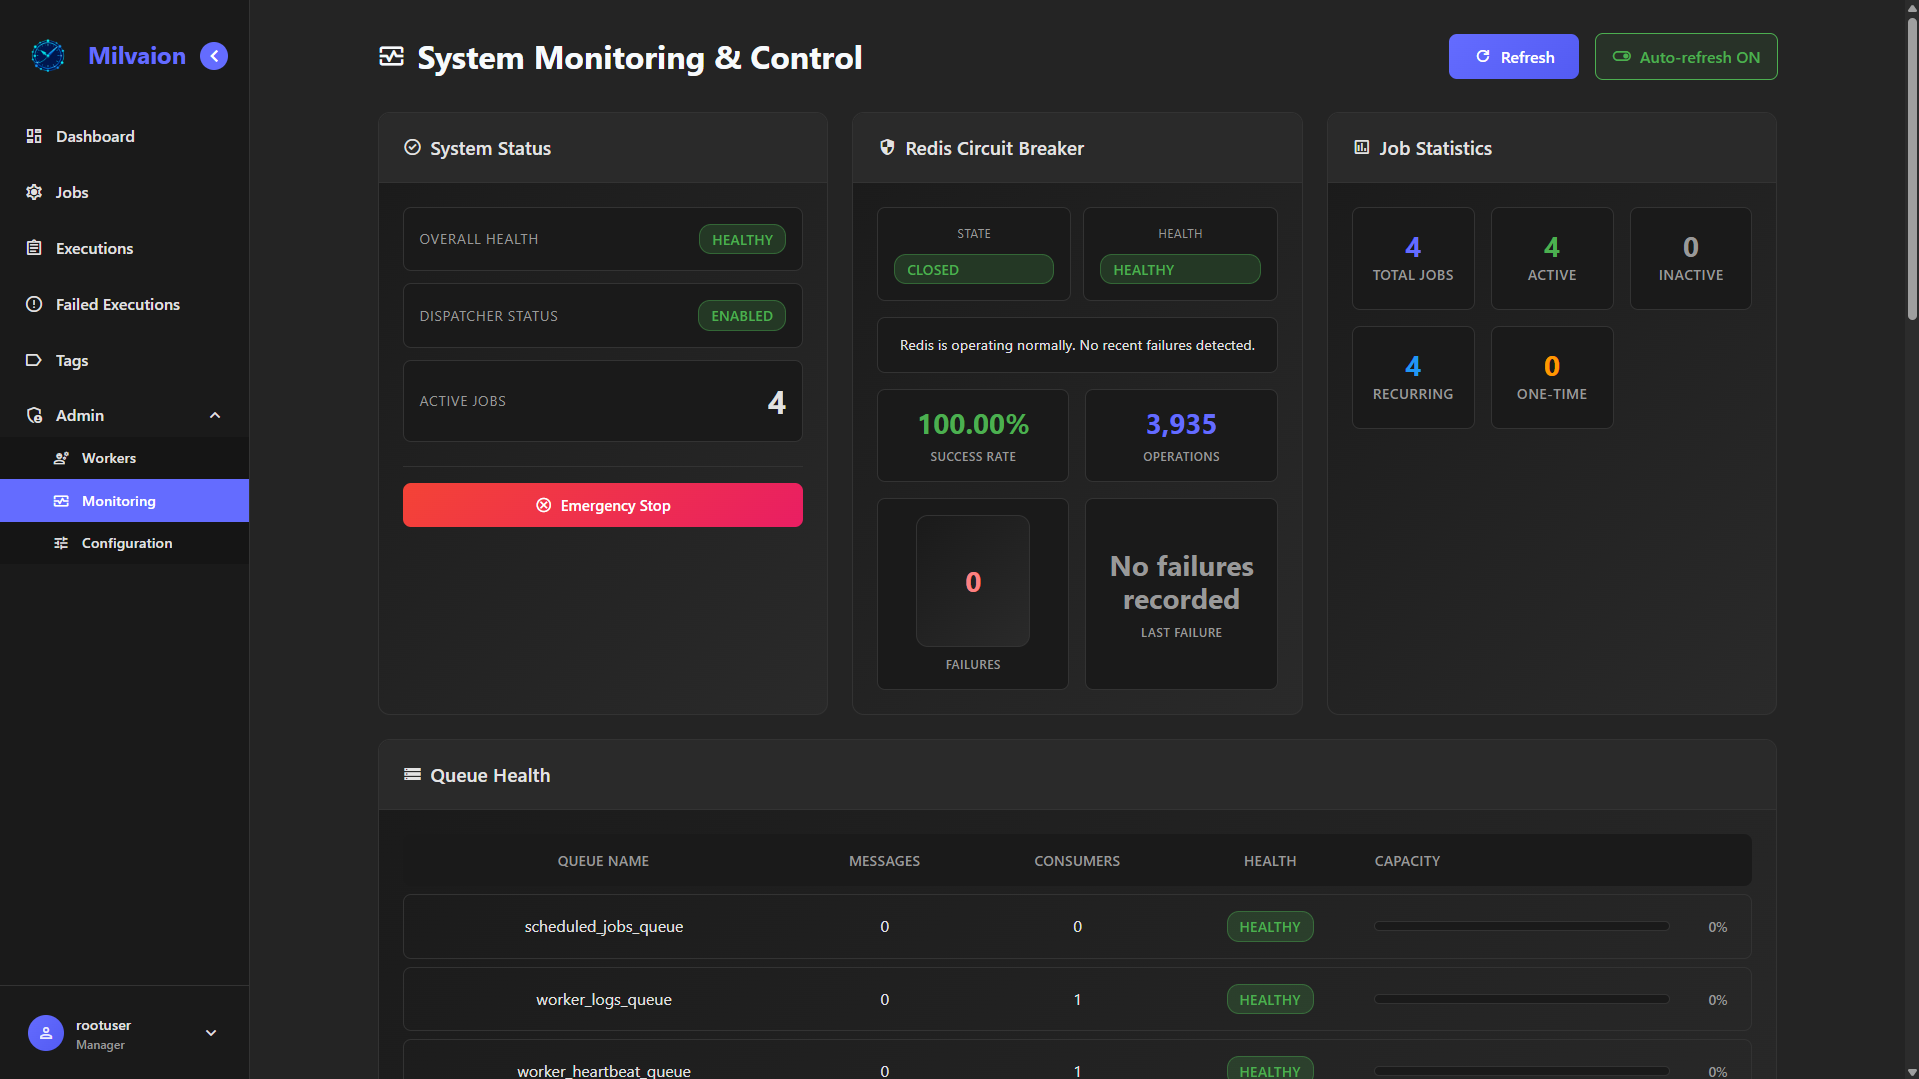
Task: Click the Workers people icon
Action: coord(61,458)
